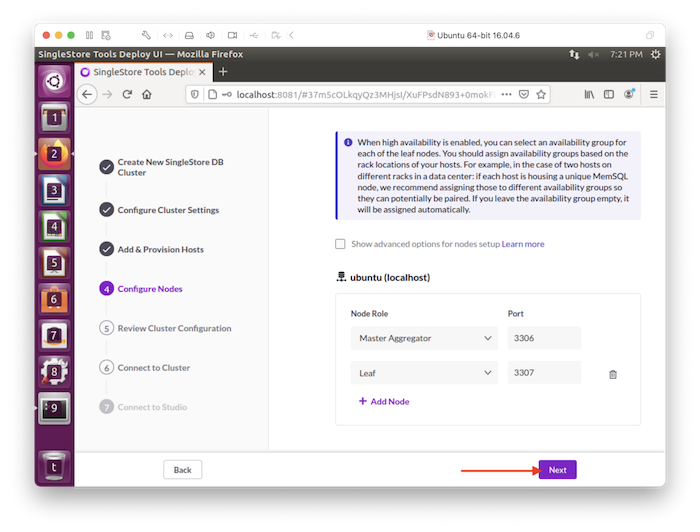The height and width of the screenshot is (532, 700).
Task: Open VM settings wrench icon
Action: pyautogui.click(x=146, y=35)
